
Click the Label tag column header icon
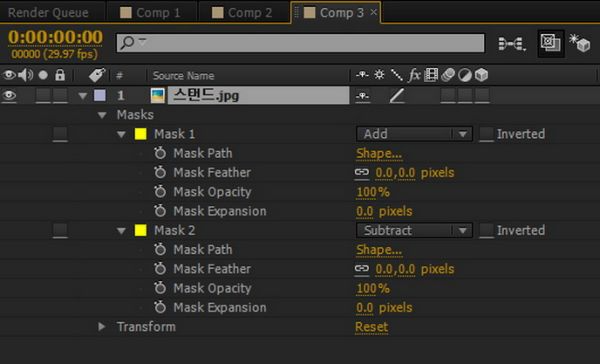coord(97,75)
